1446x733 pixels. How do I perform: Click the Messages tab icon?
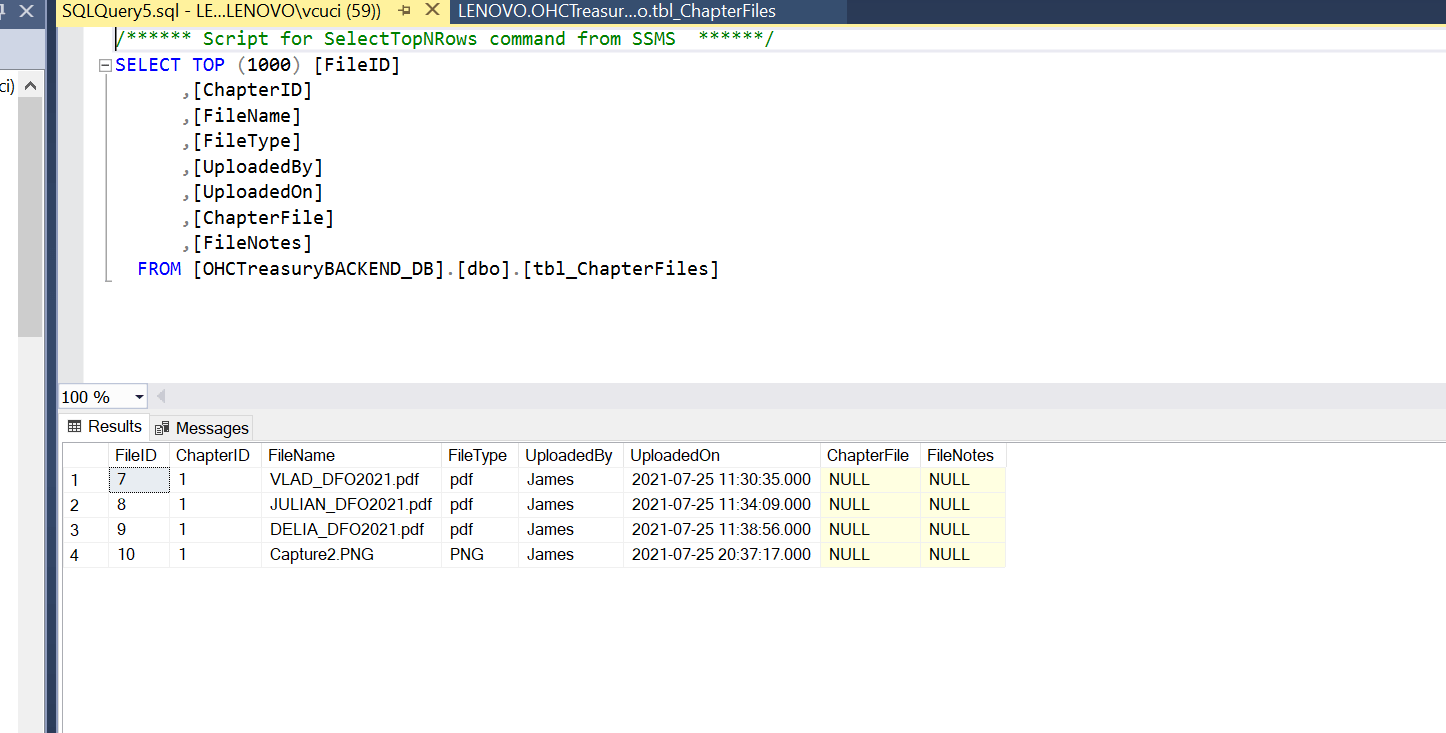tap(161, 428)
